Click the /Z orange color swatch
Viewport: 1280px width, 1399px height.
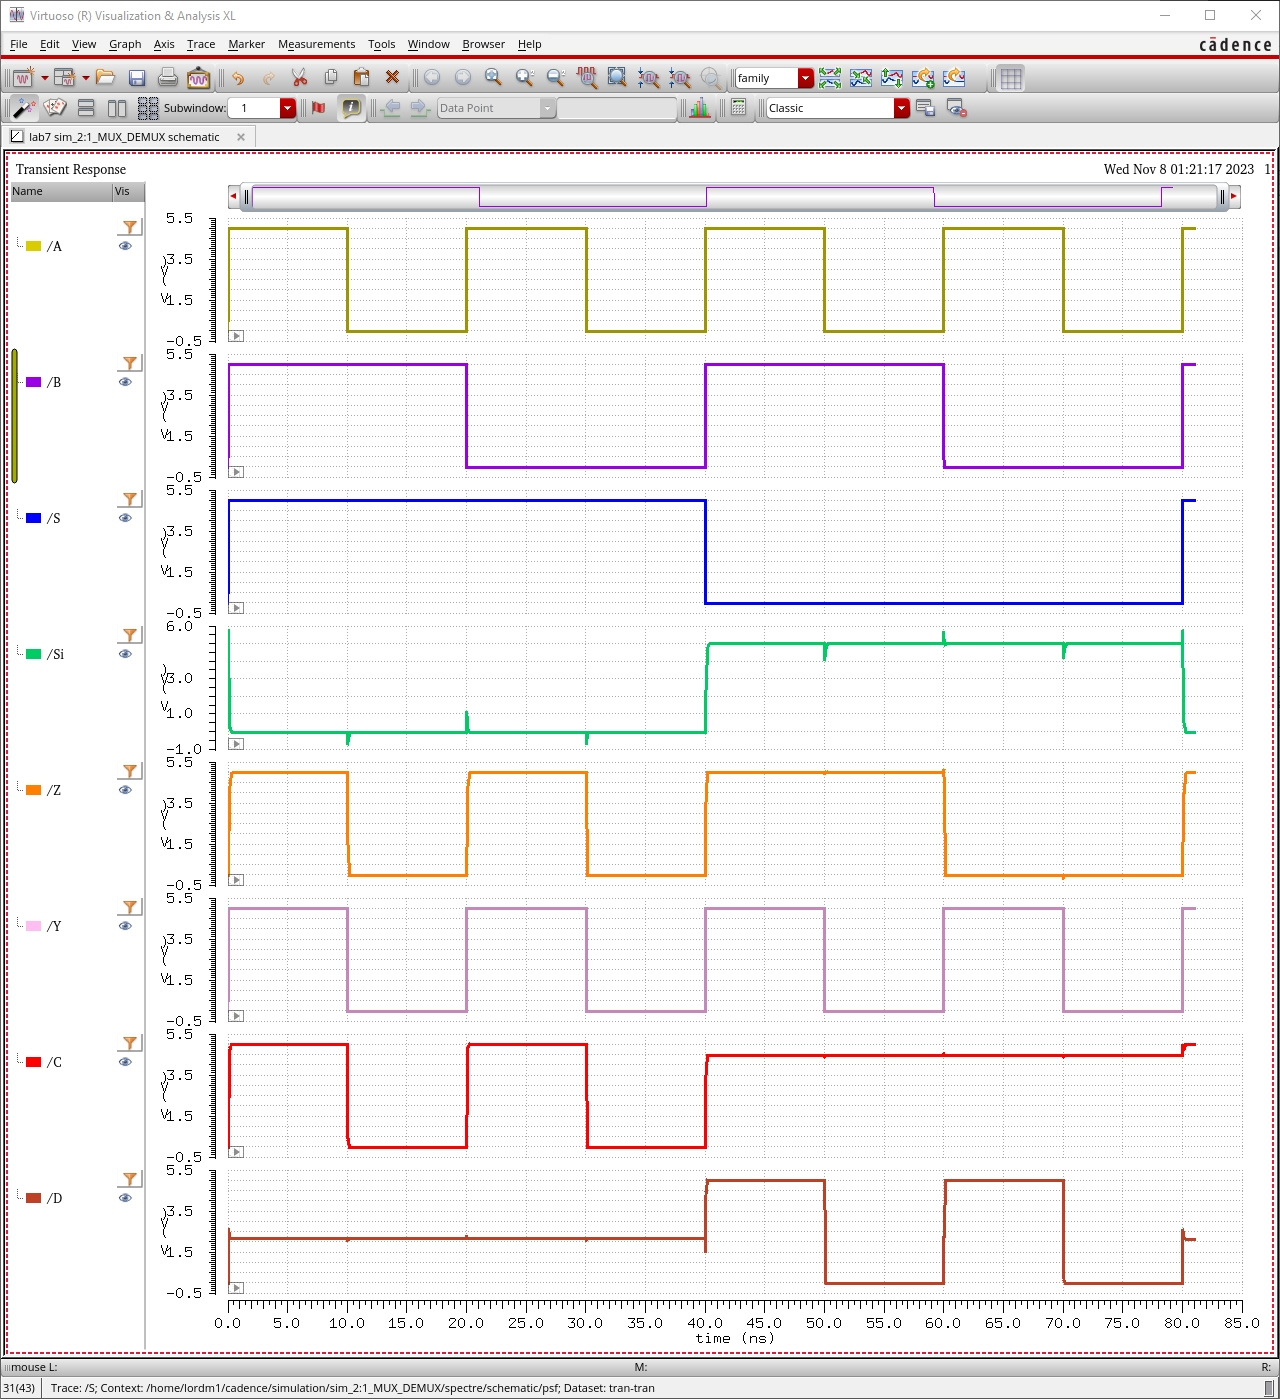pos(33,790)
